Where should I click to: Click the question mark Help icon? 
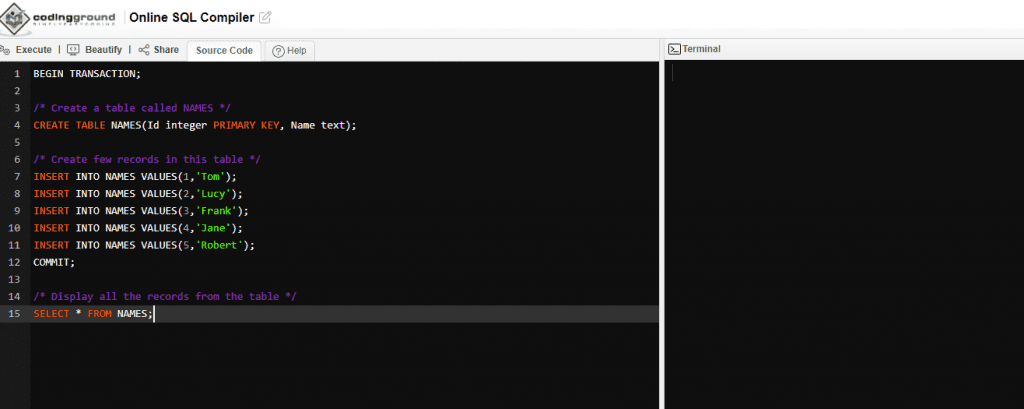(278, 51)
